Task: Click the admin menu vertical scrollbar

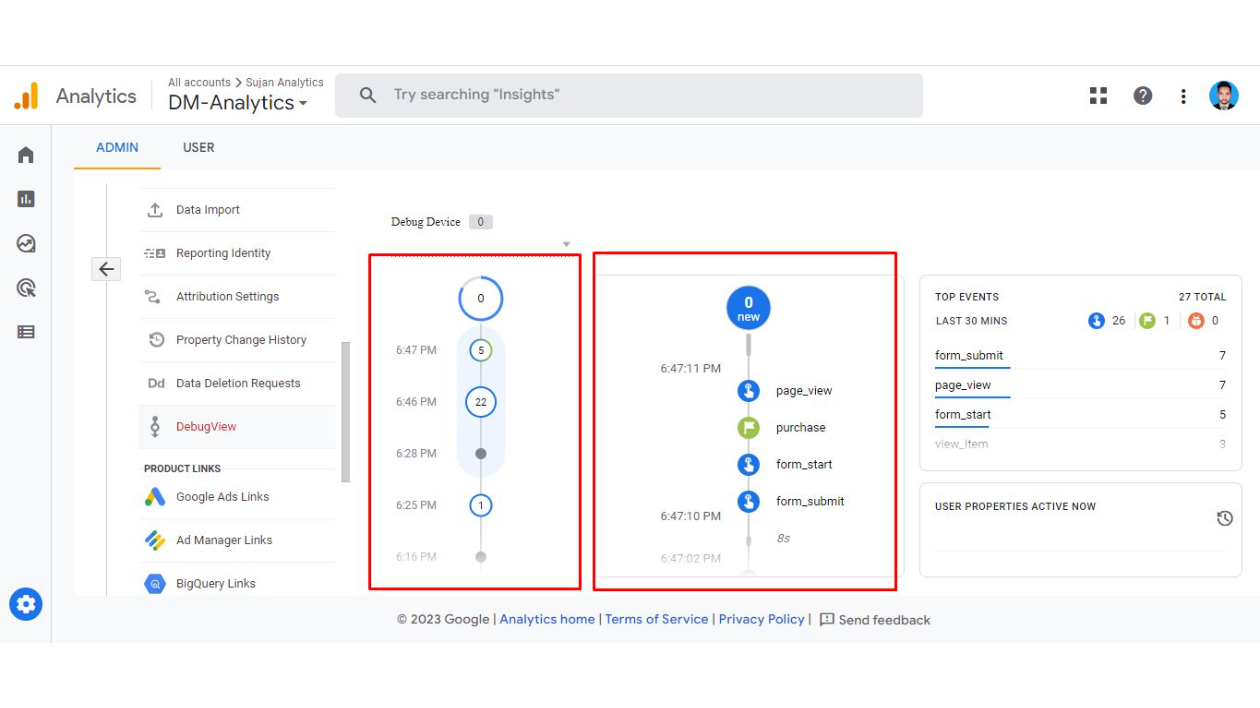Action: [x=346, y=412]
